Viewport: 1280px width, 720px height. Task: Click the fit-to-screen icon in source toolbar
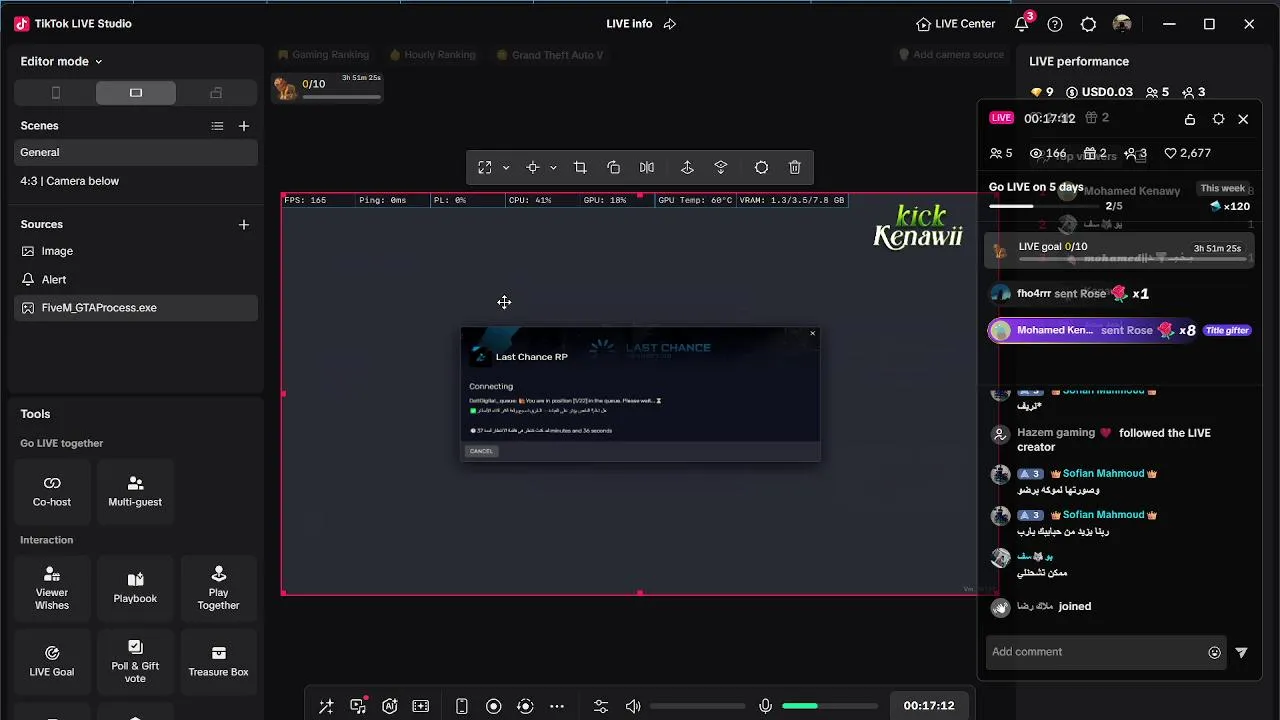(485, 168)
